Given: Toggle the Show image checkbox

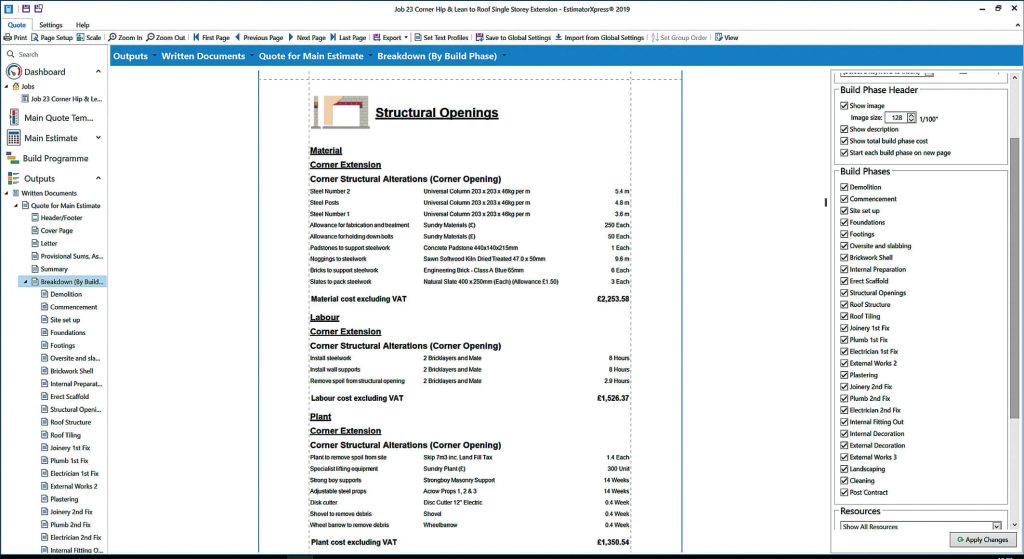Looking at the screenshot, I should 844,105.
